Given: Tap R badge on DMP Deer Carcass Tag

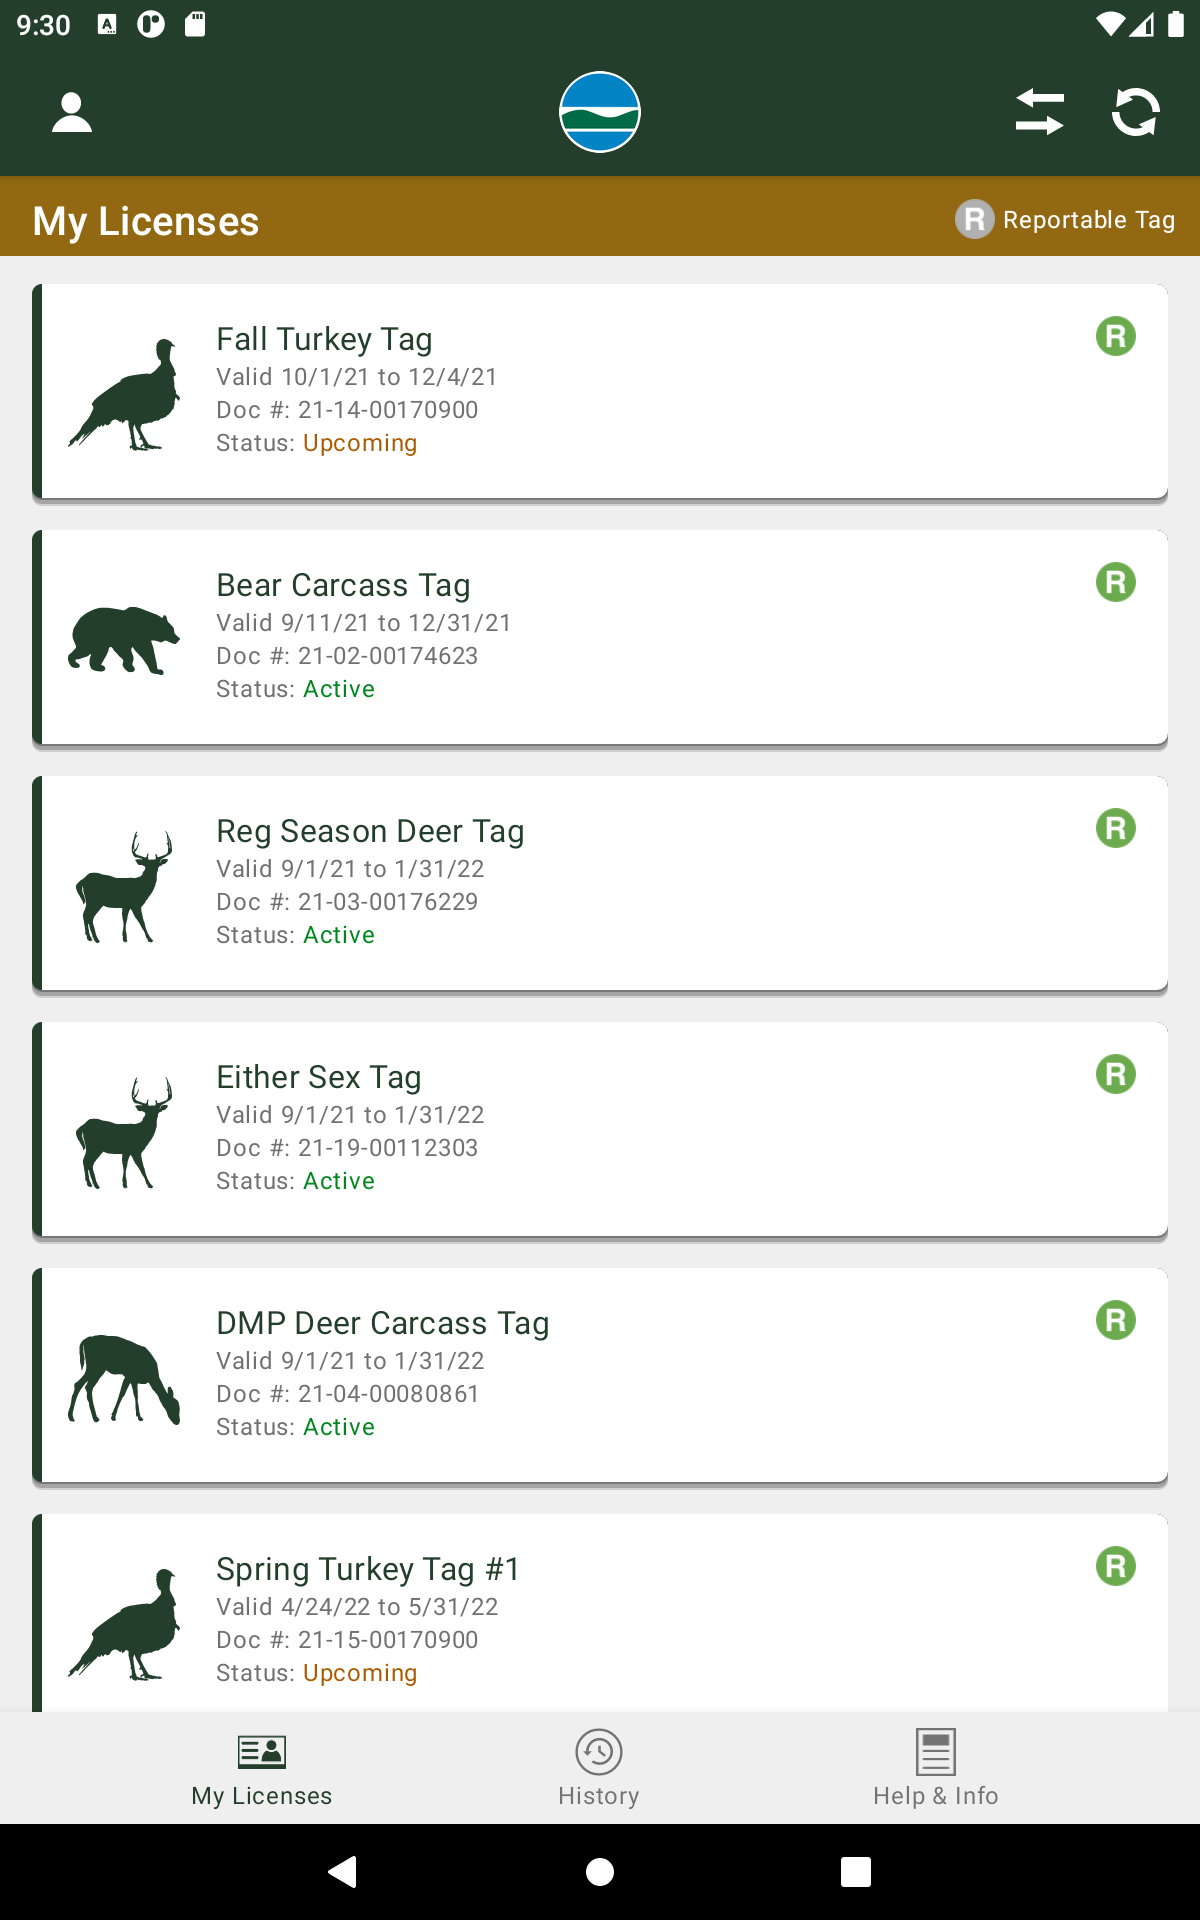Looking at the screenshot, I should click(x=1115, y=1320).
